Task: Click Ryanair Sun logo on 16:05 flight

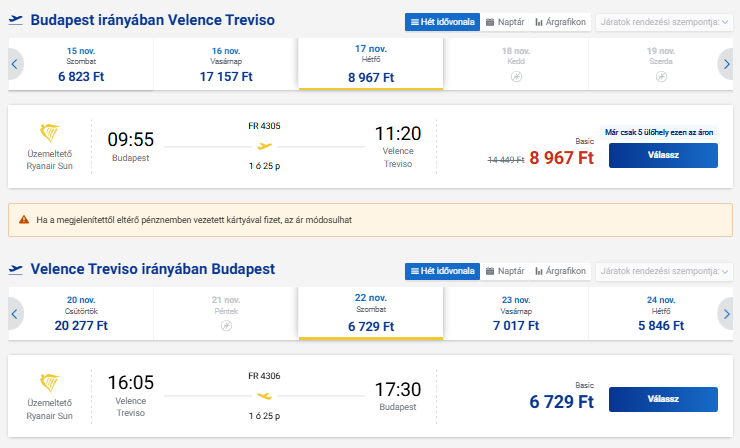Action: [x=49, y=384]
